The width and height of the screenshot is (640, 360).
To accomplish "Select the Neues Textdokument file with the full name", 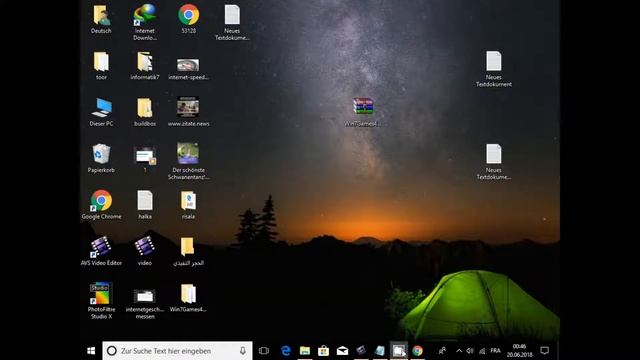I will click(493, 61).
